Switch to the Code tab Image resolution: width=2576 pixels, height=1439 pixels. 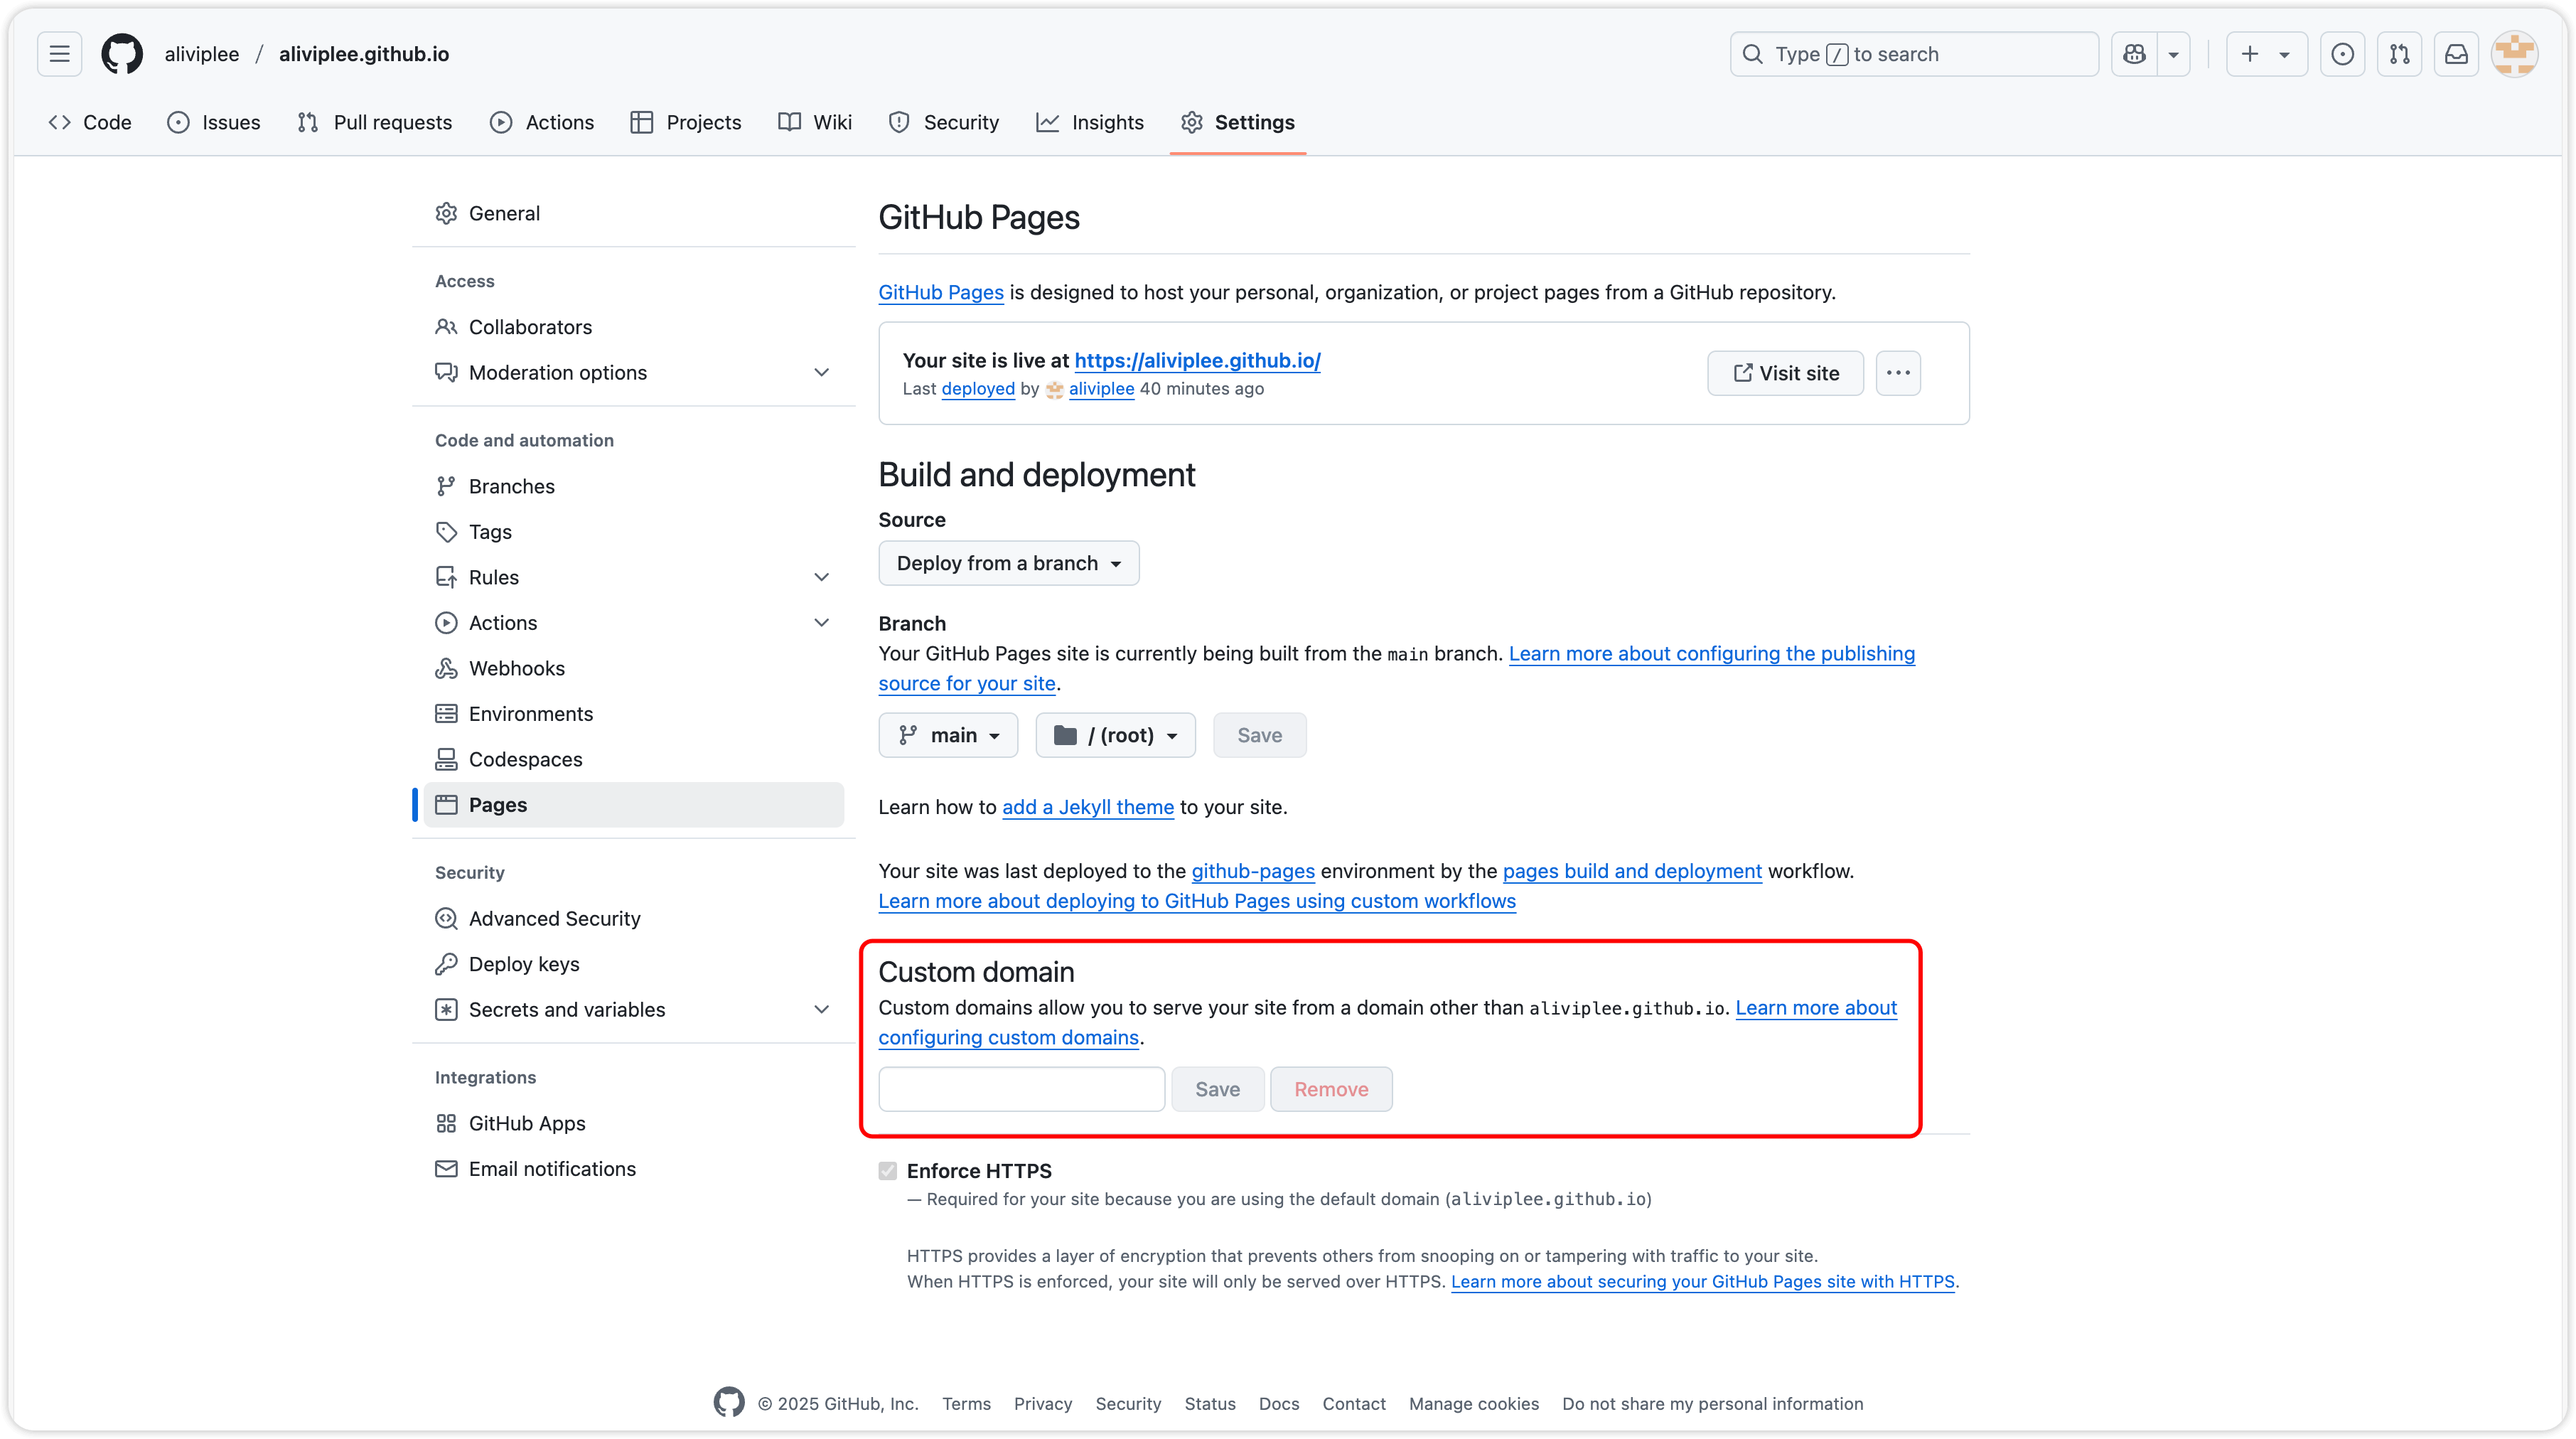(90, 122)
